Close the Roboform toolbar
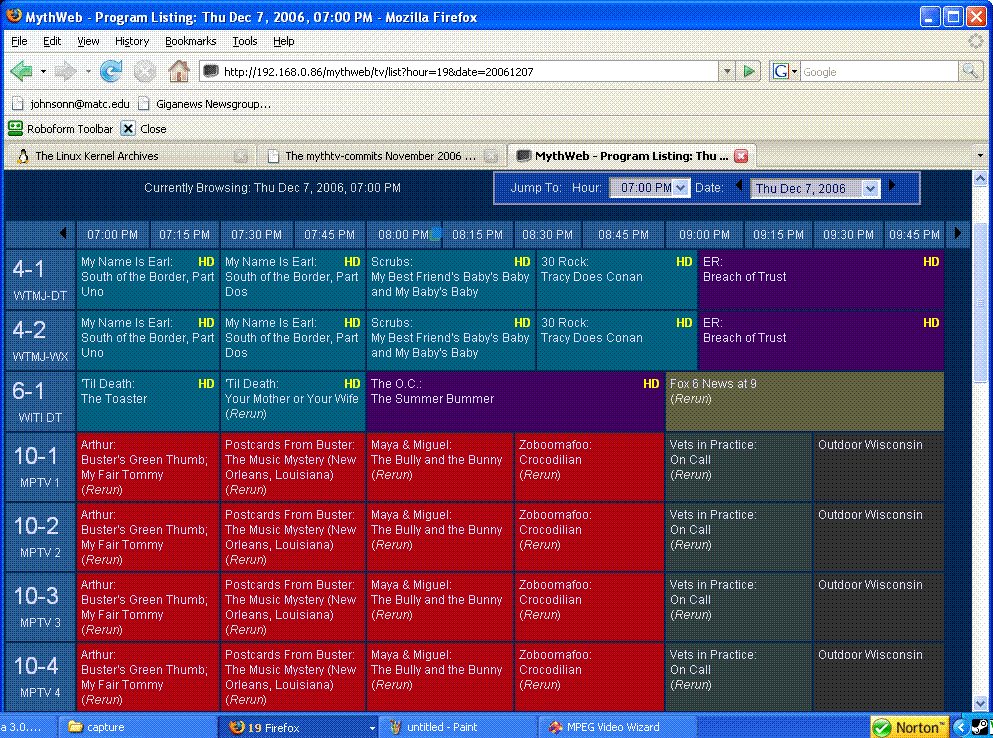Image resolution: width=993 pixels, height=738 pixels. (128, 129)
